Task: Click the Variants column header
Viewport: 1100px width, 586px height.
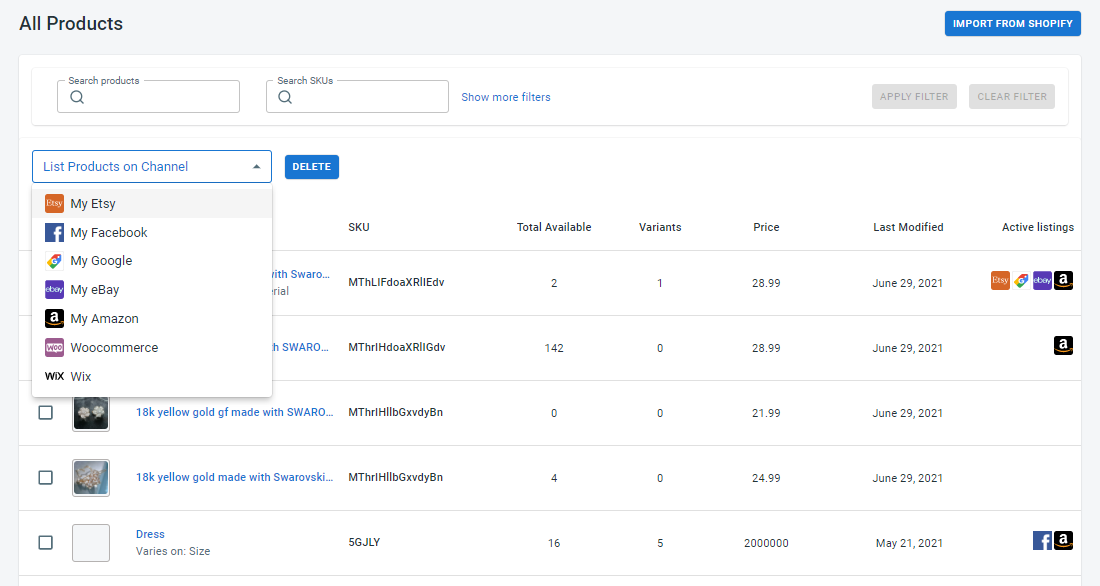Action: point(660,227)
